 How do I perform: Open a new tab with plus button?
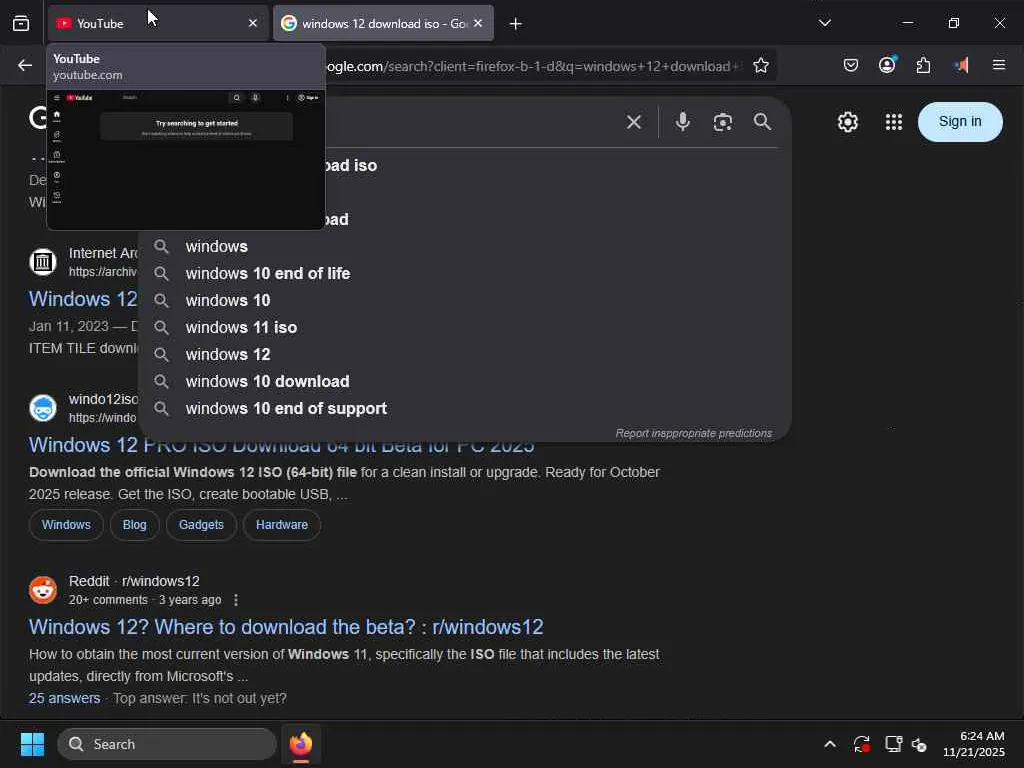[515, 24]
